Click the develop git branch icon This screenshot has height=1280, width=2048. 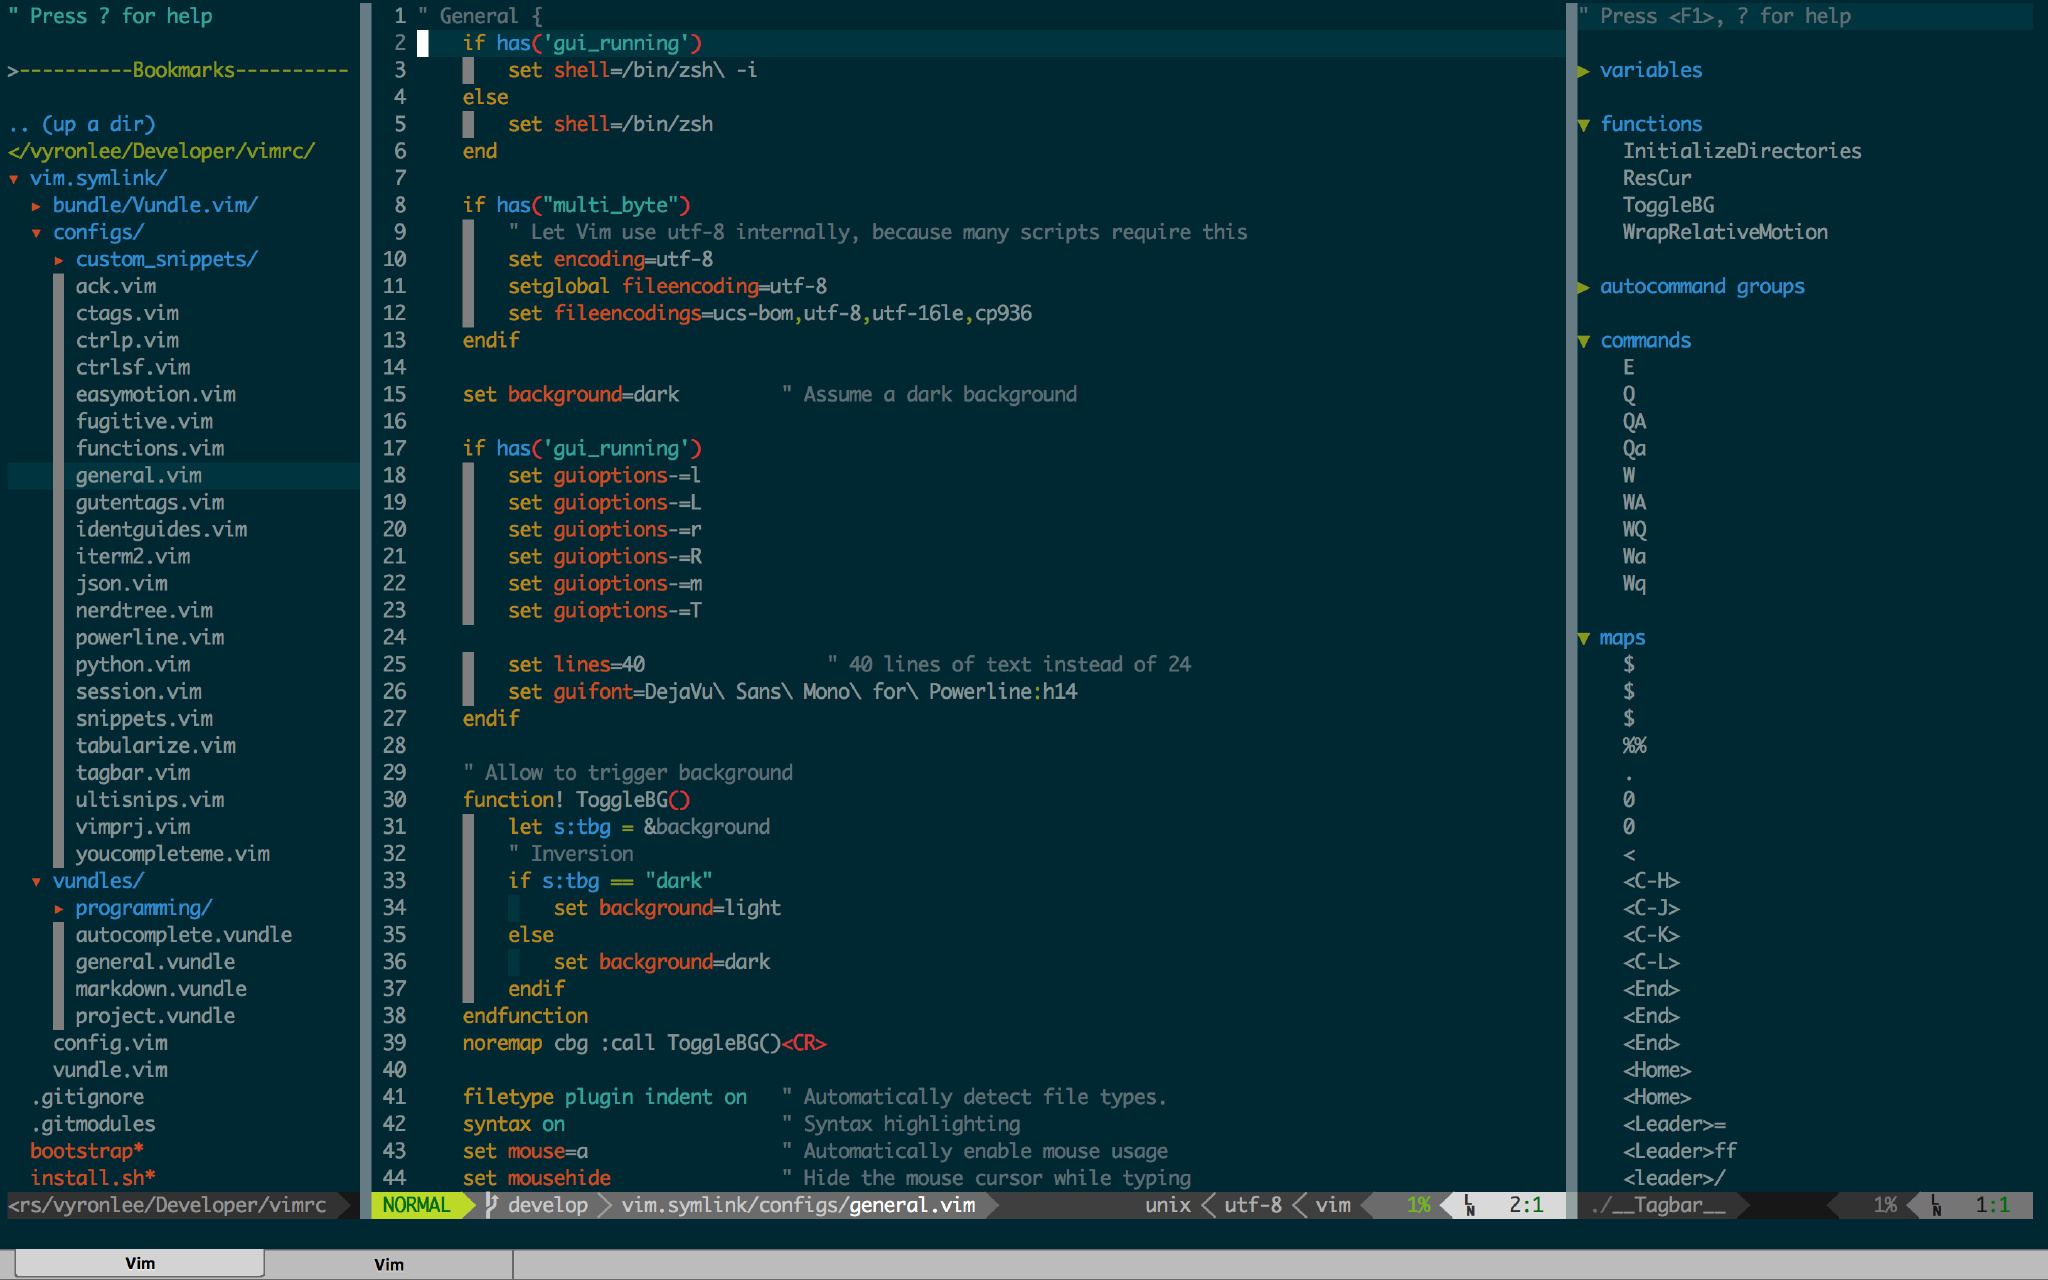[x=492, y=1205]
